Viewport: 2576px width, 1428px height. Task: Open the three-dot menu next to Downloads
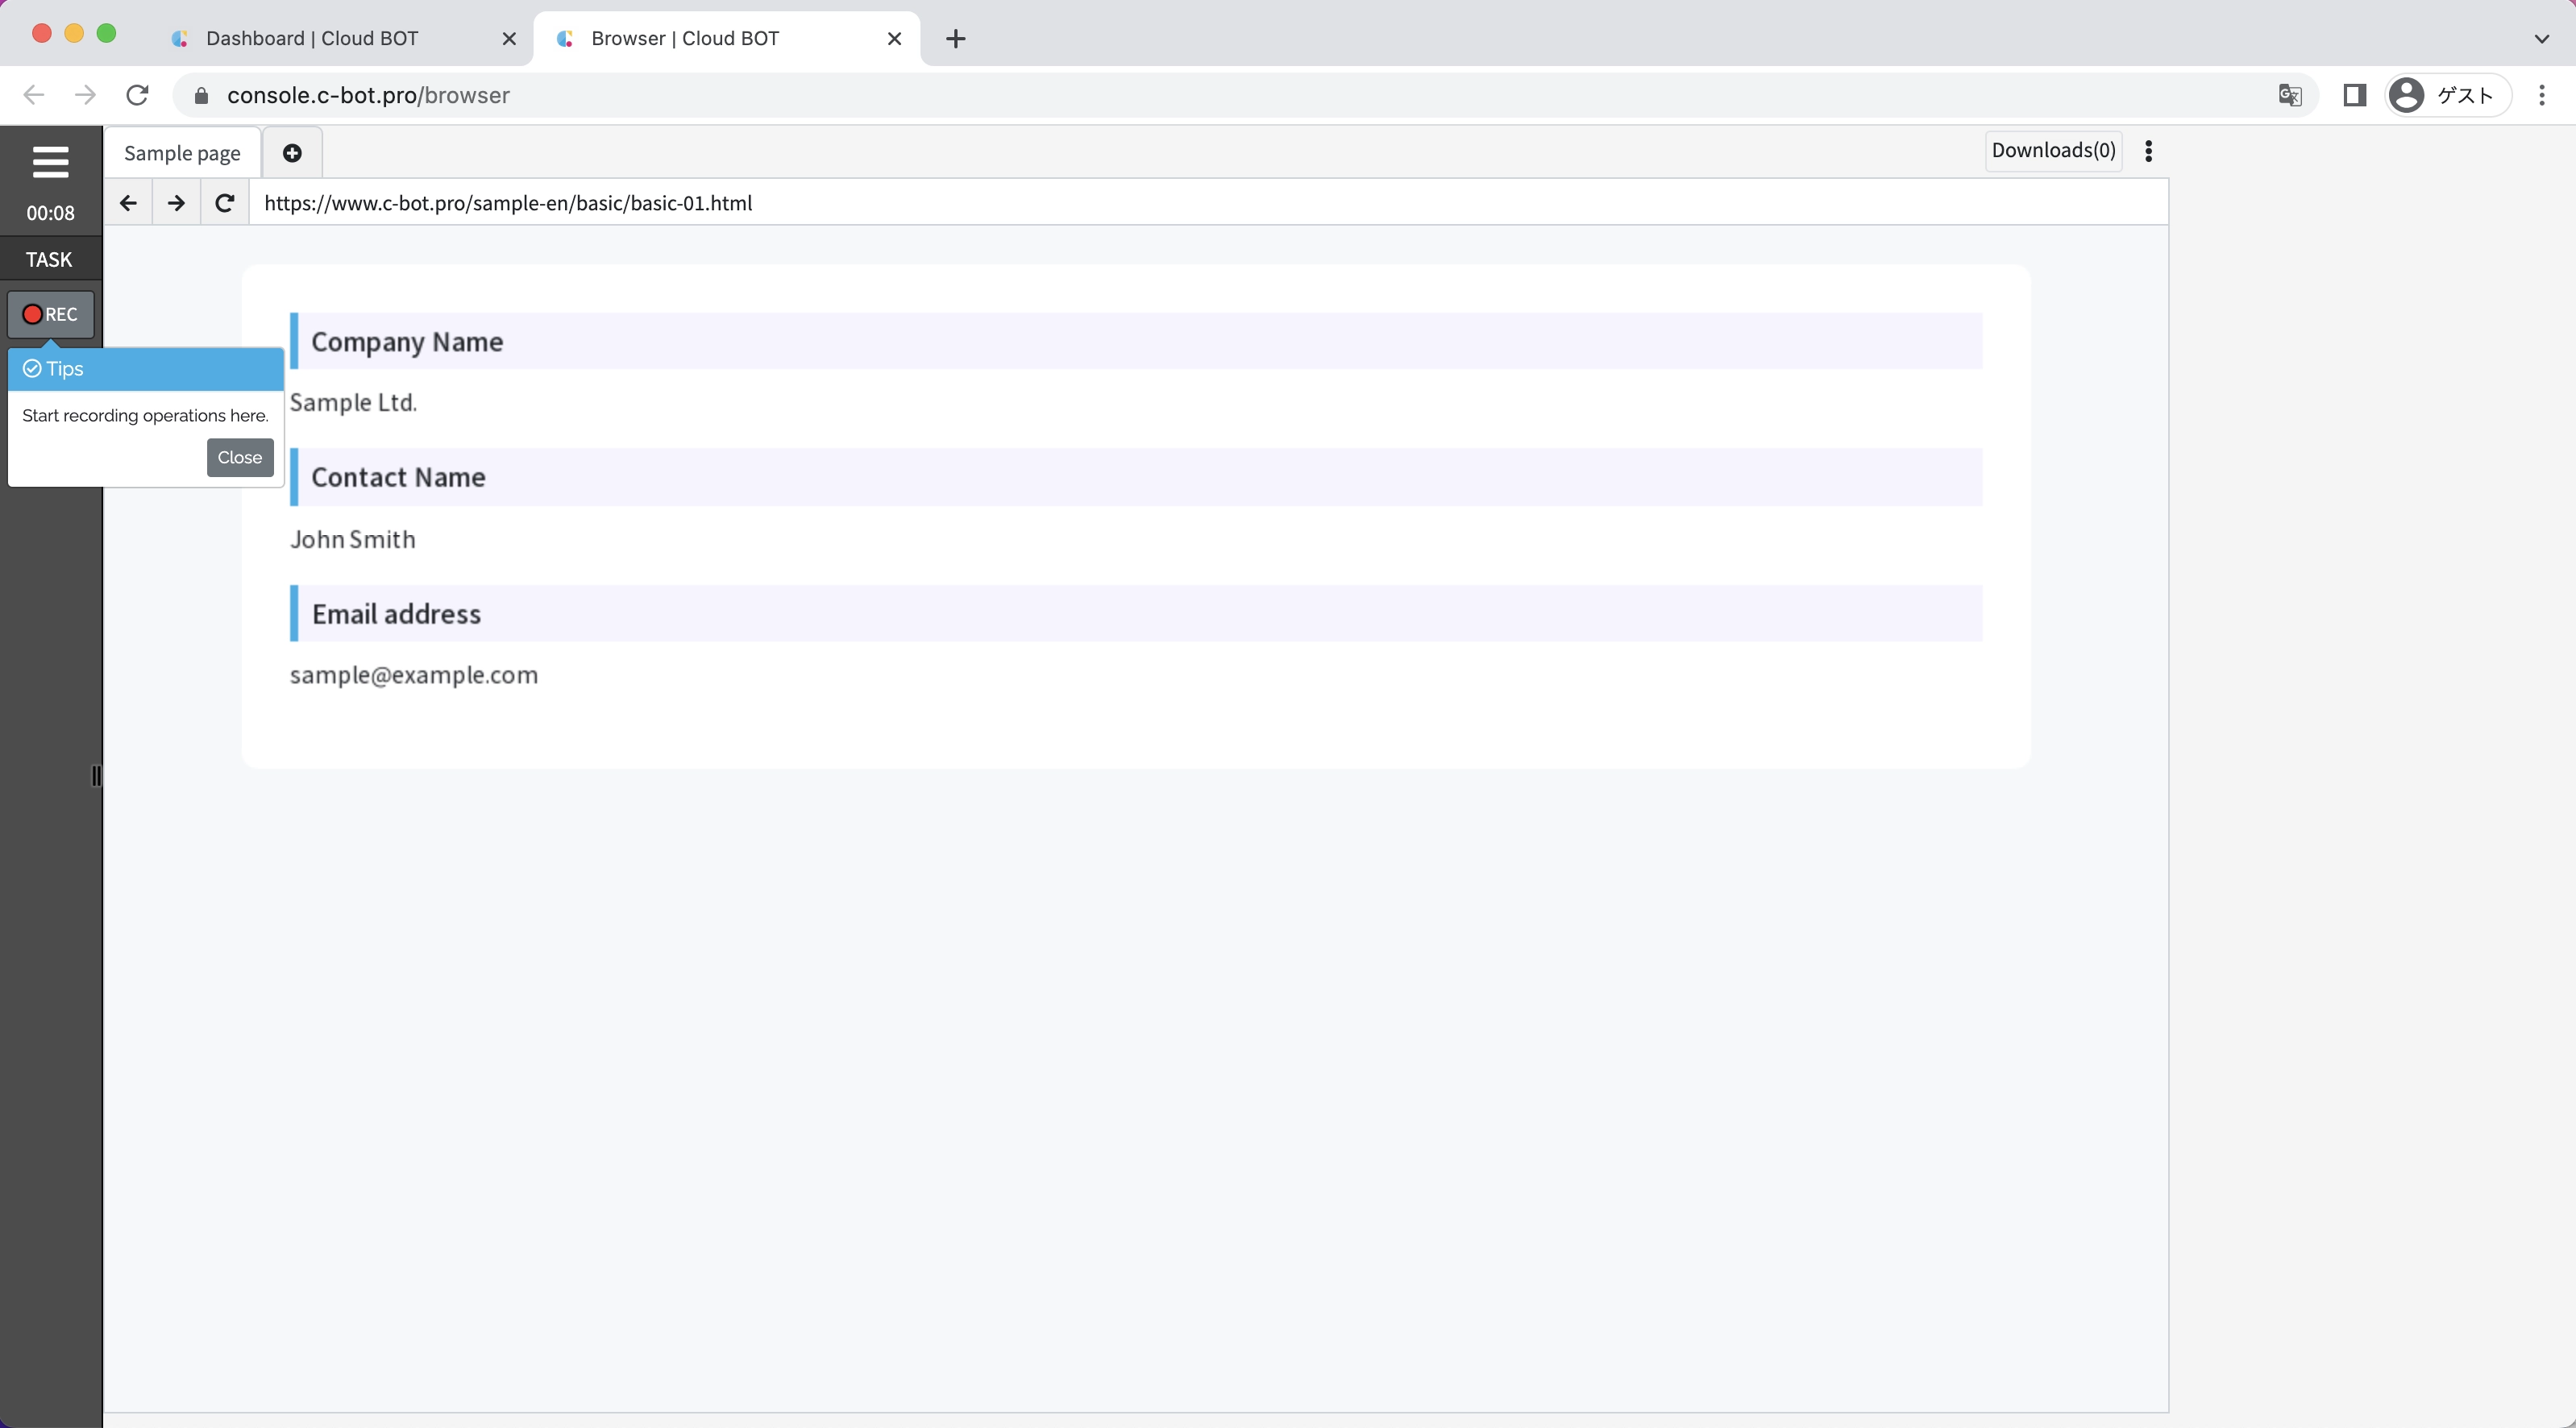tap(2148, 151)
